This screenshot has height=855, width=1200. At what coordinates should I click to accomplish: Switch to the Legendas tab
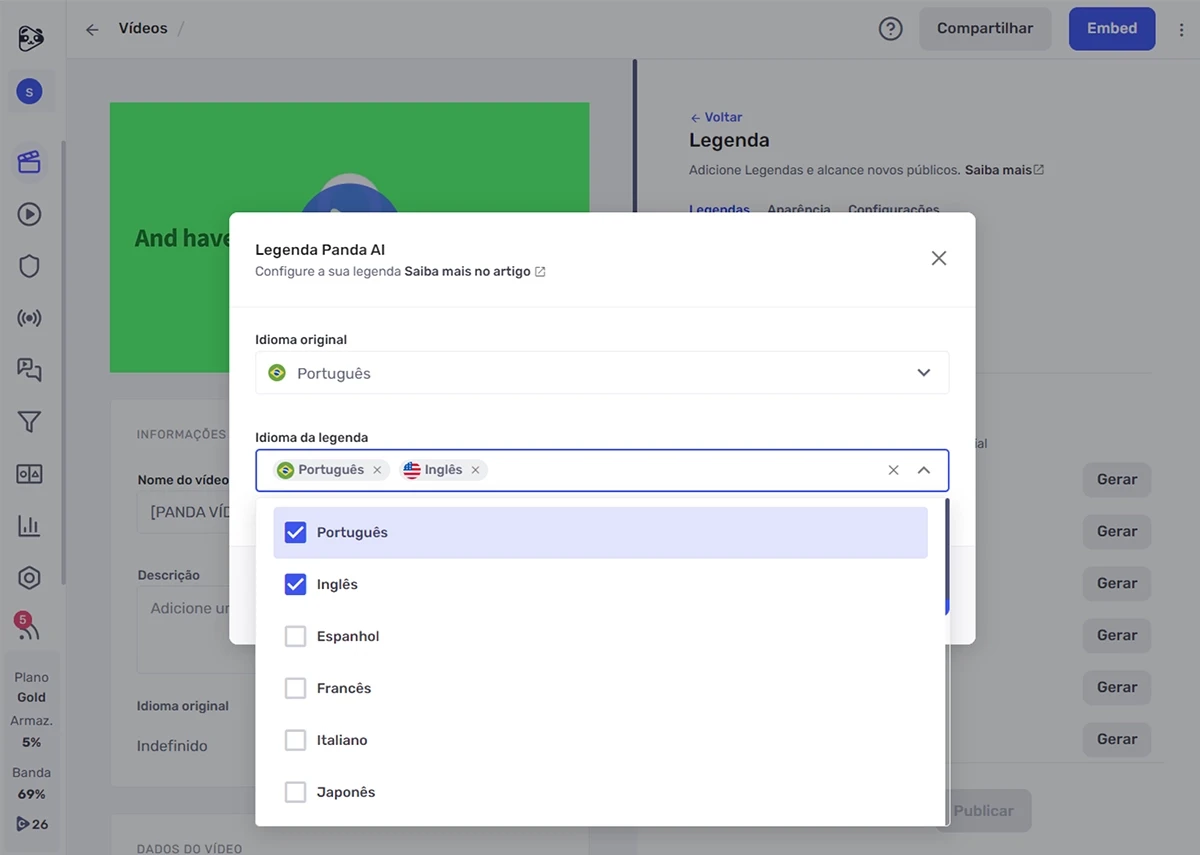click(719, 210)
